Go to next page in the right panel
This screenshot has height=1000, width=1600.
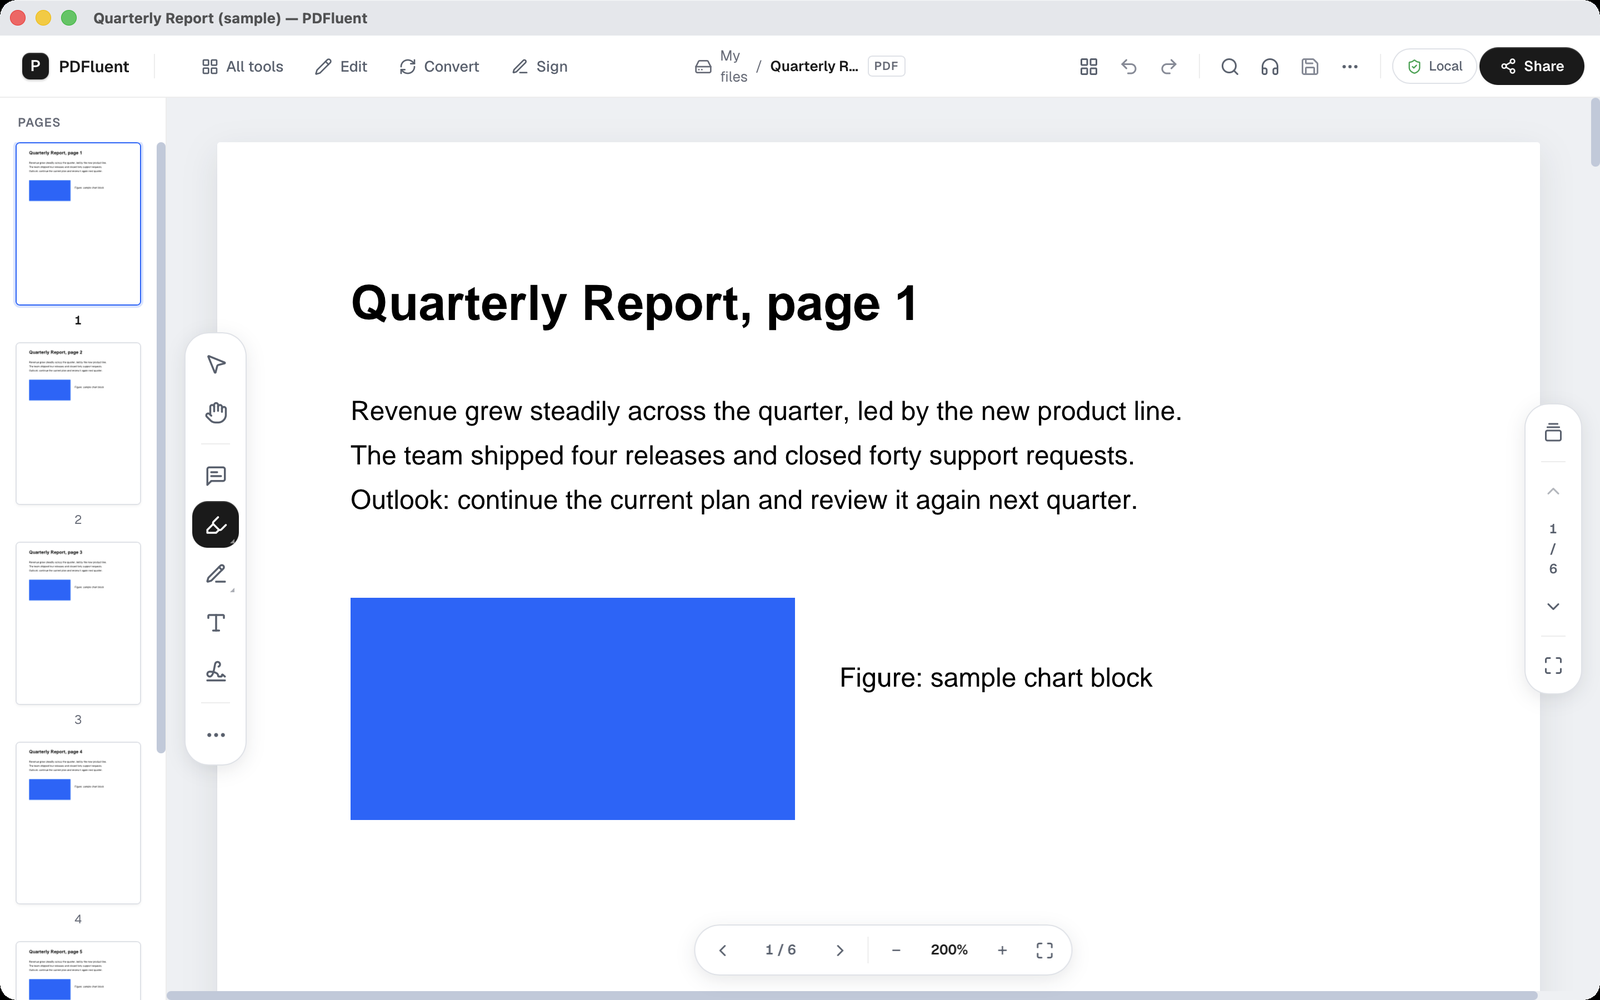click(1553, 606)
